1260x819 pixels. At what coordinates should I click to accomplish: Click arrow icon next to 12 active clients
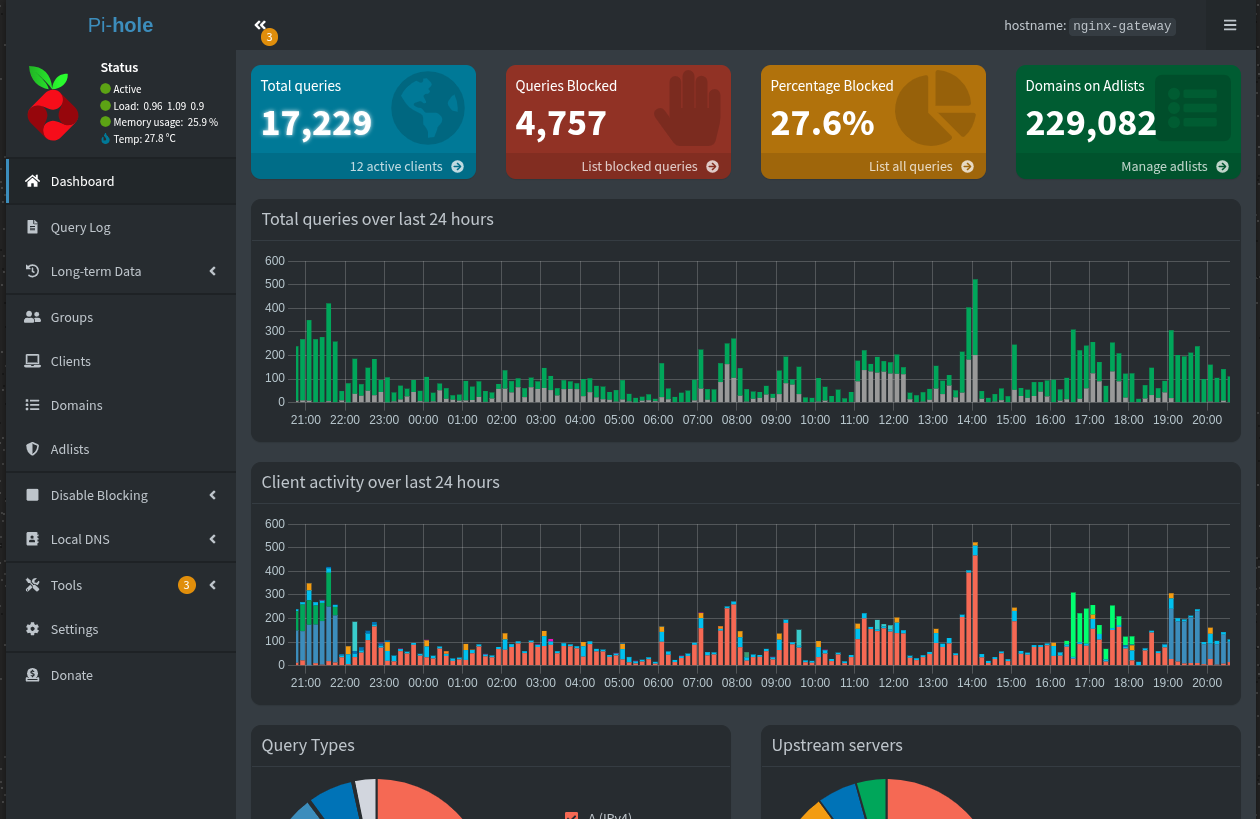457,167
